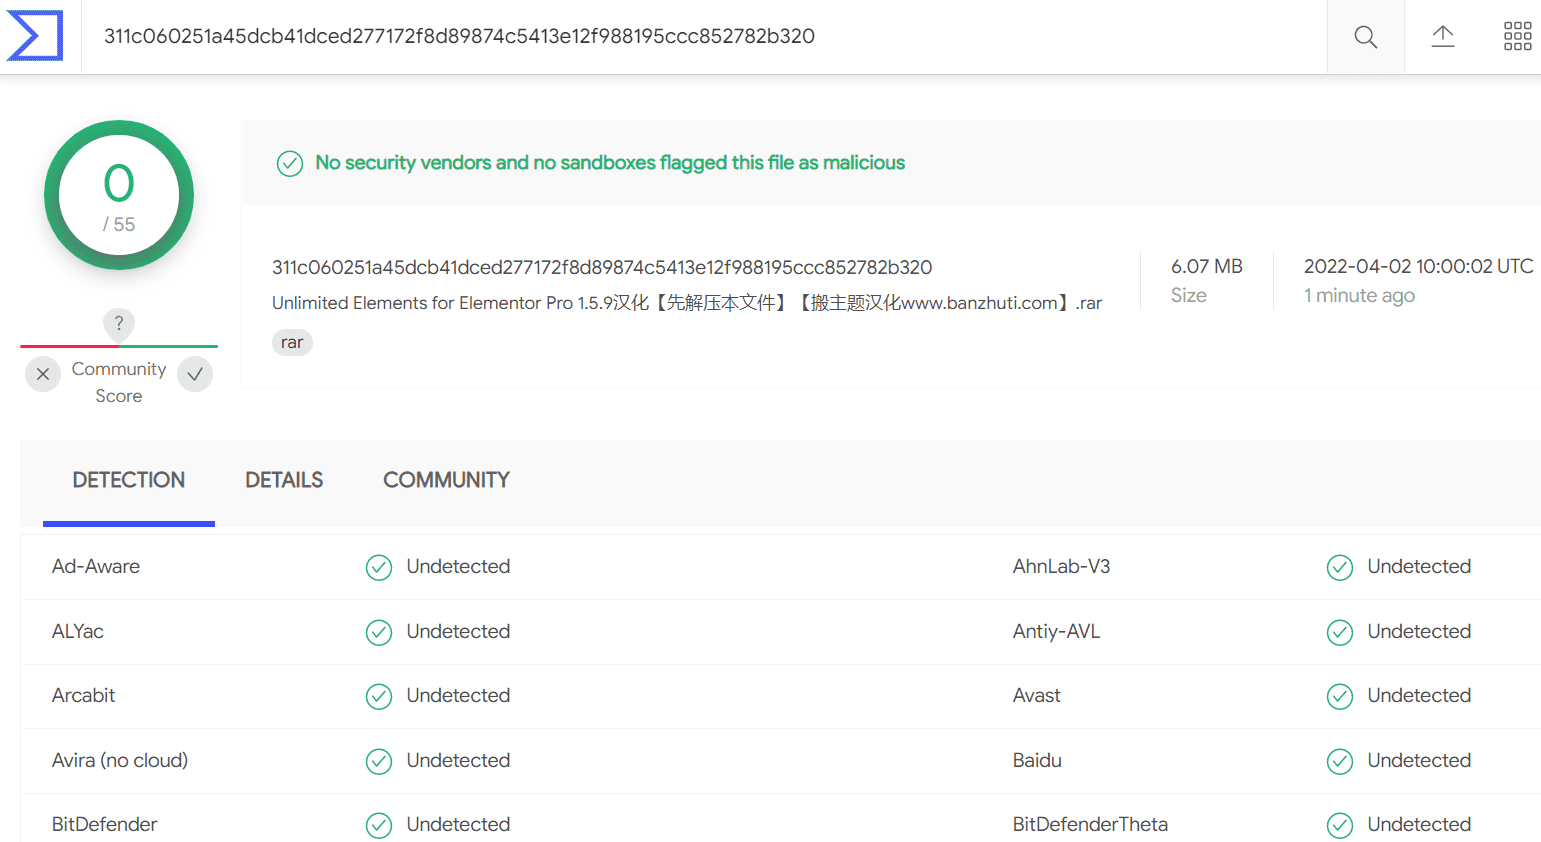Click the community score red-green bar

pos(119,346)
